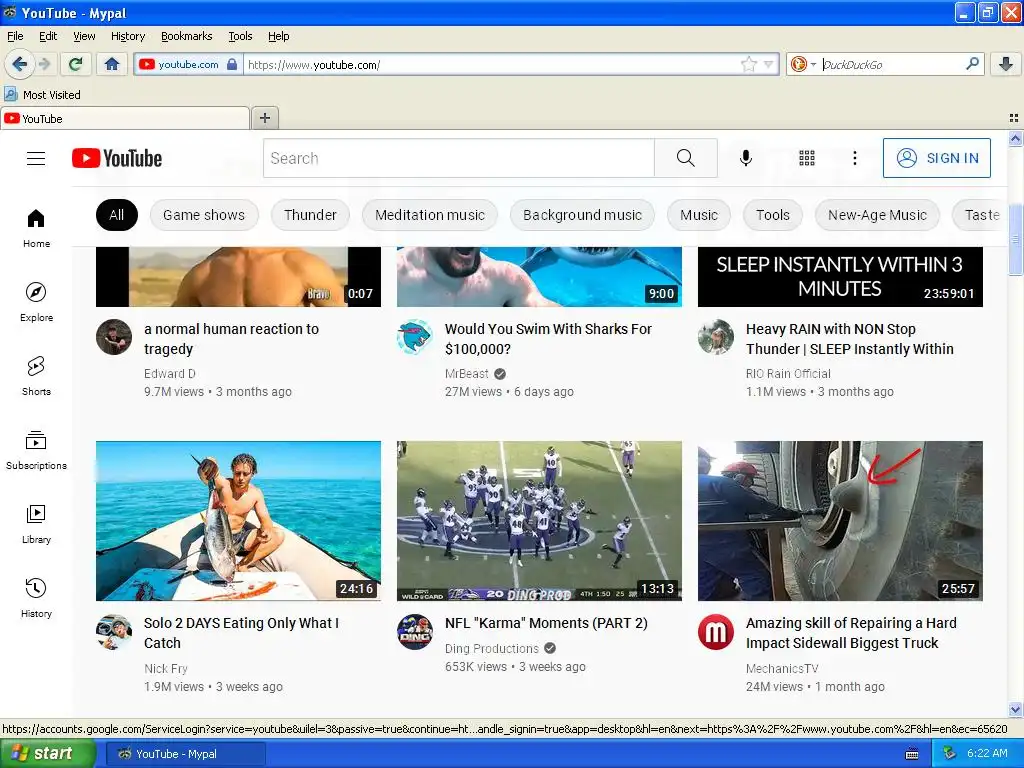Image resolution: width=1024 pixels, height=768 pixels.
Task: Select the Meditation music filter chip
Action: click(430, 215)
